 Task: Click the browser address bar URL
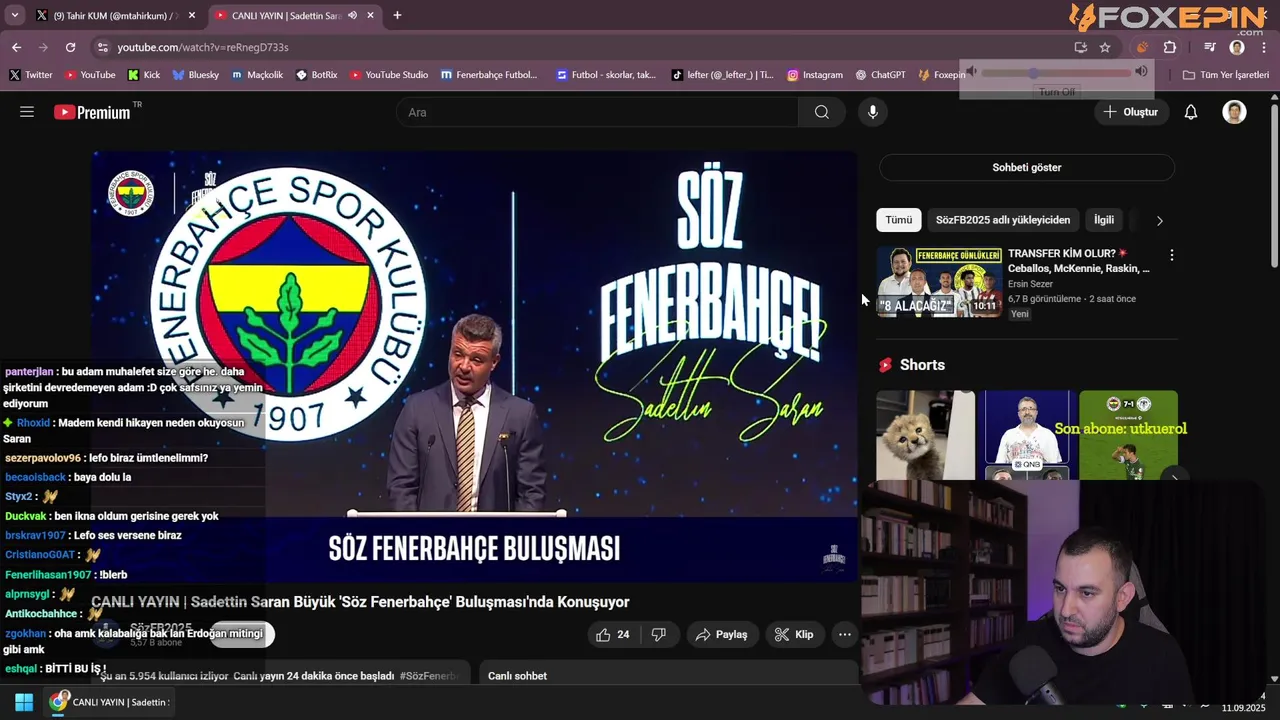(203, 47)
